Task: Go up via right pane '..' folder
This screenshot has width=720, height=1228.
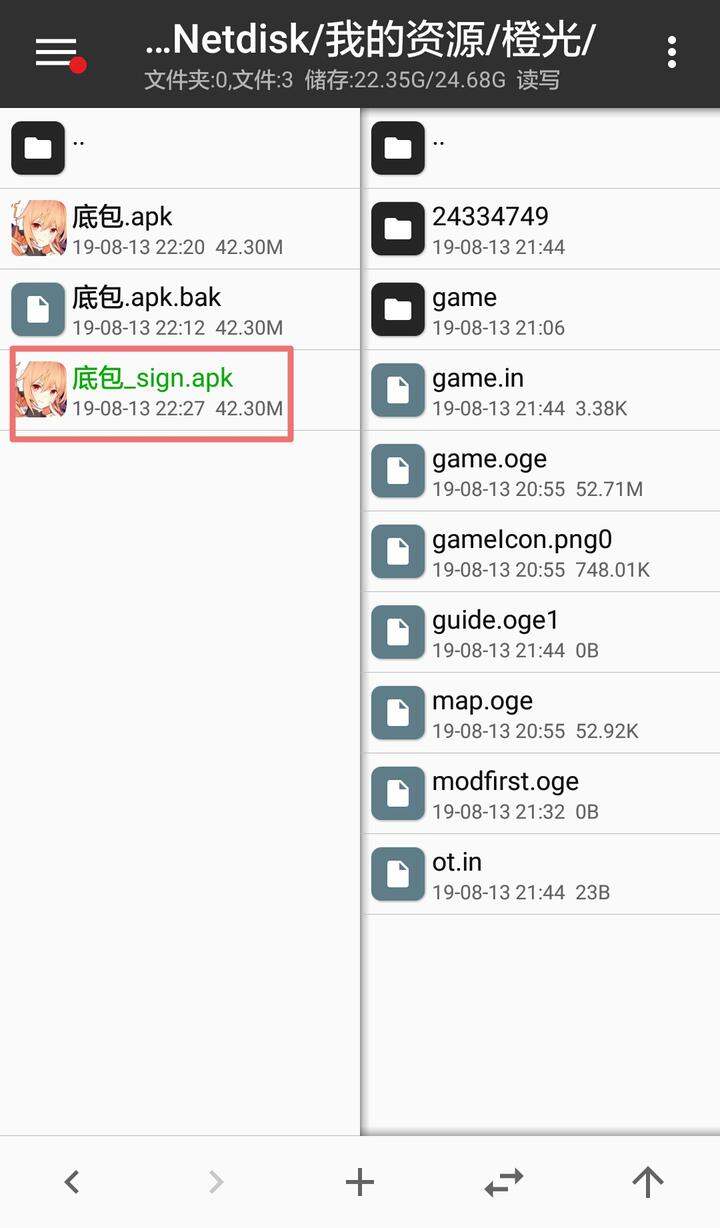Action: [541, 148]
